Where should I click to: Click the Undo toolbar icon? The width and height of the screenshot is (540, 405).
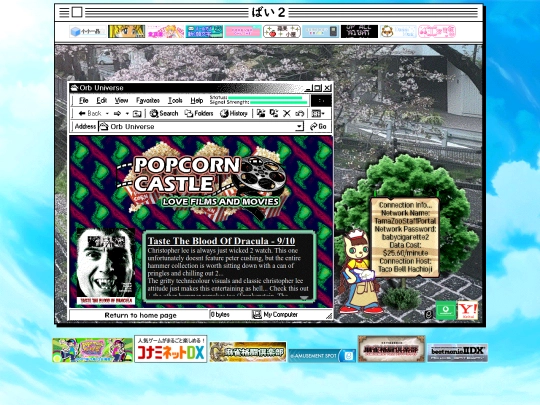pos(299,113)
